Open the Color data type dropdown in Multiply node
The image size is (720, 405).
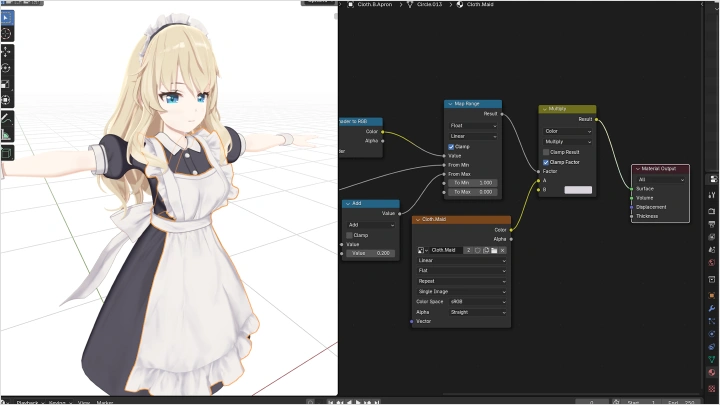pos(568,131)
